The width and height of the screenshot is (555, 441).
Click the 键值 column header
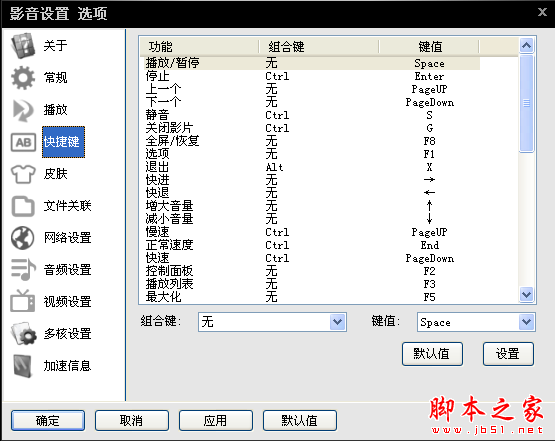pyautogui.click(x=429, y=47)
